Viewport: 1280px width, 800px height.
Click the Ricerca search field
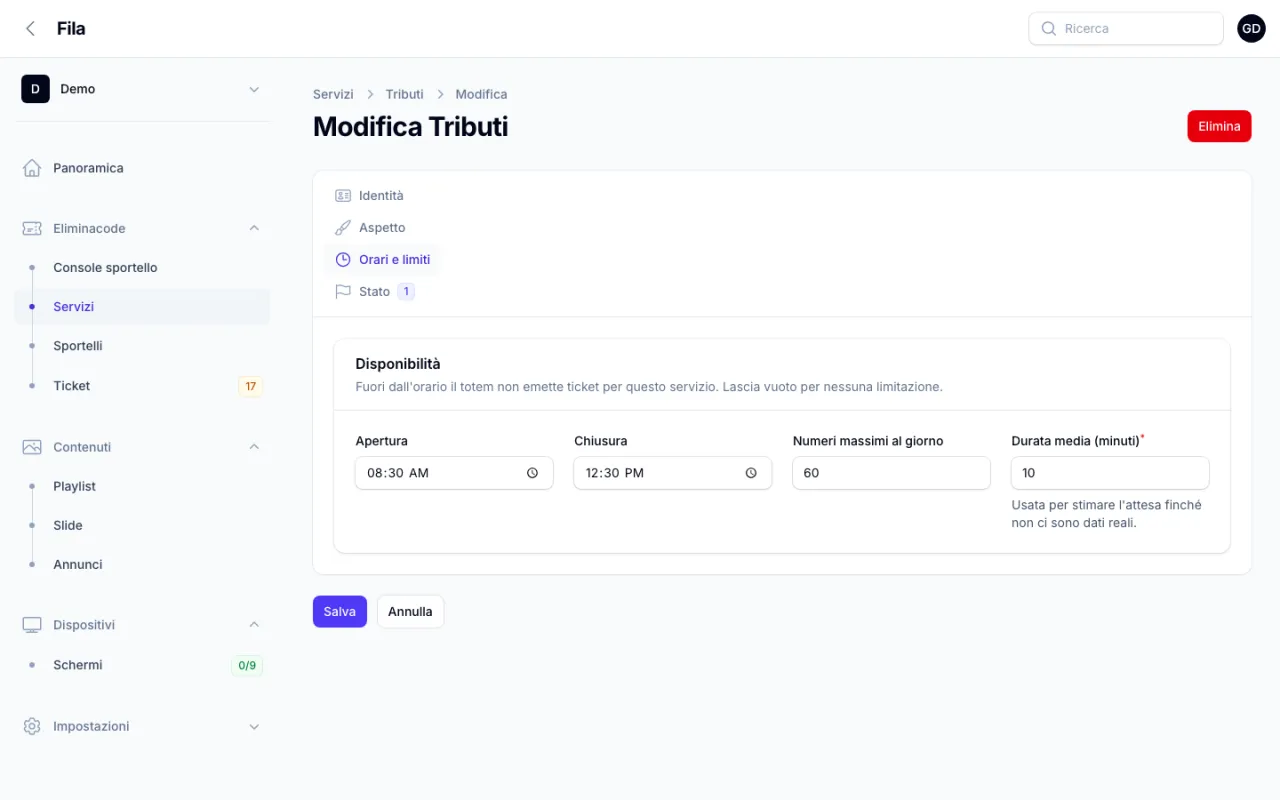(1126, 29)
